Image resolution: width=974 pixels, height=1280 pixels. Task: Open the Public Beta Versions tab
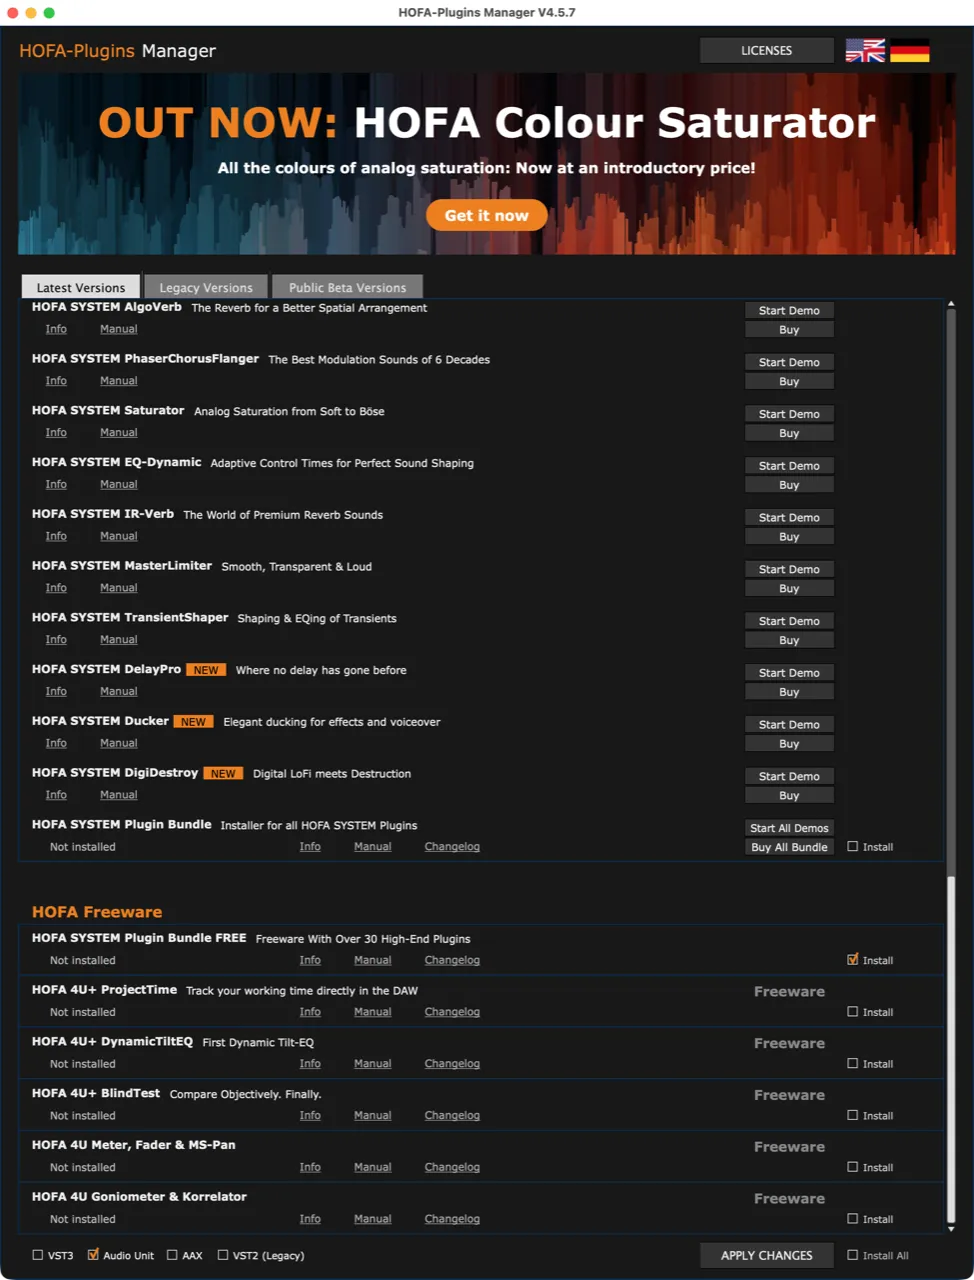(x=347, y=287)
